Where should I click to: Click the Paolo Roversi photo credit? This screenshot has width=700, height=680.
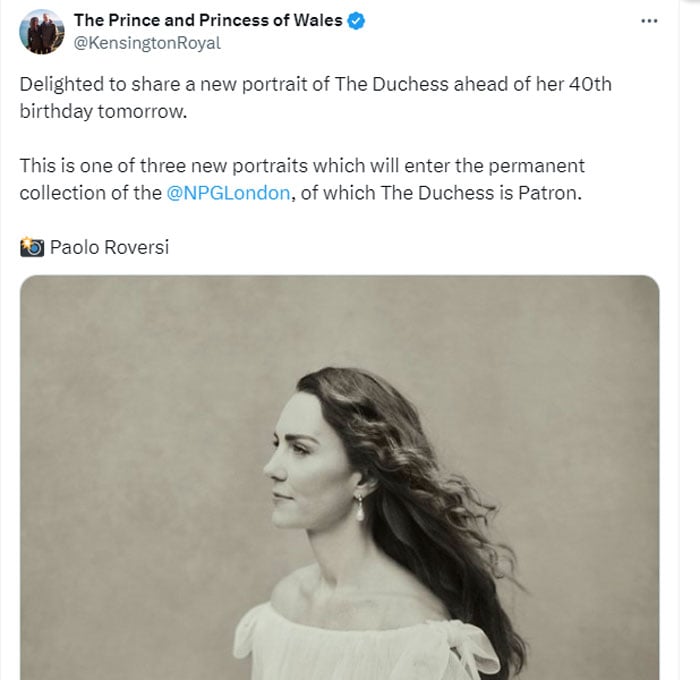click(109, 247)
